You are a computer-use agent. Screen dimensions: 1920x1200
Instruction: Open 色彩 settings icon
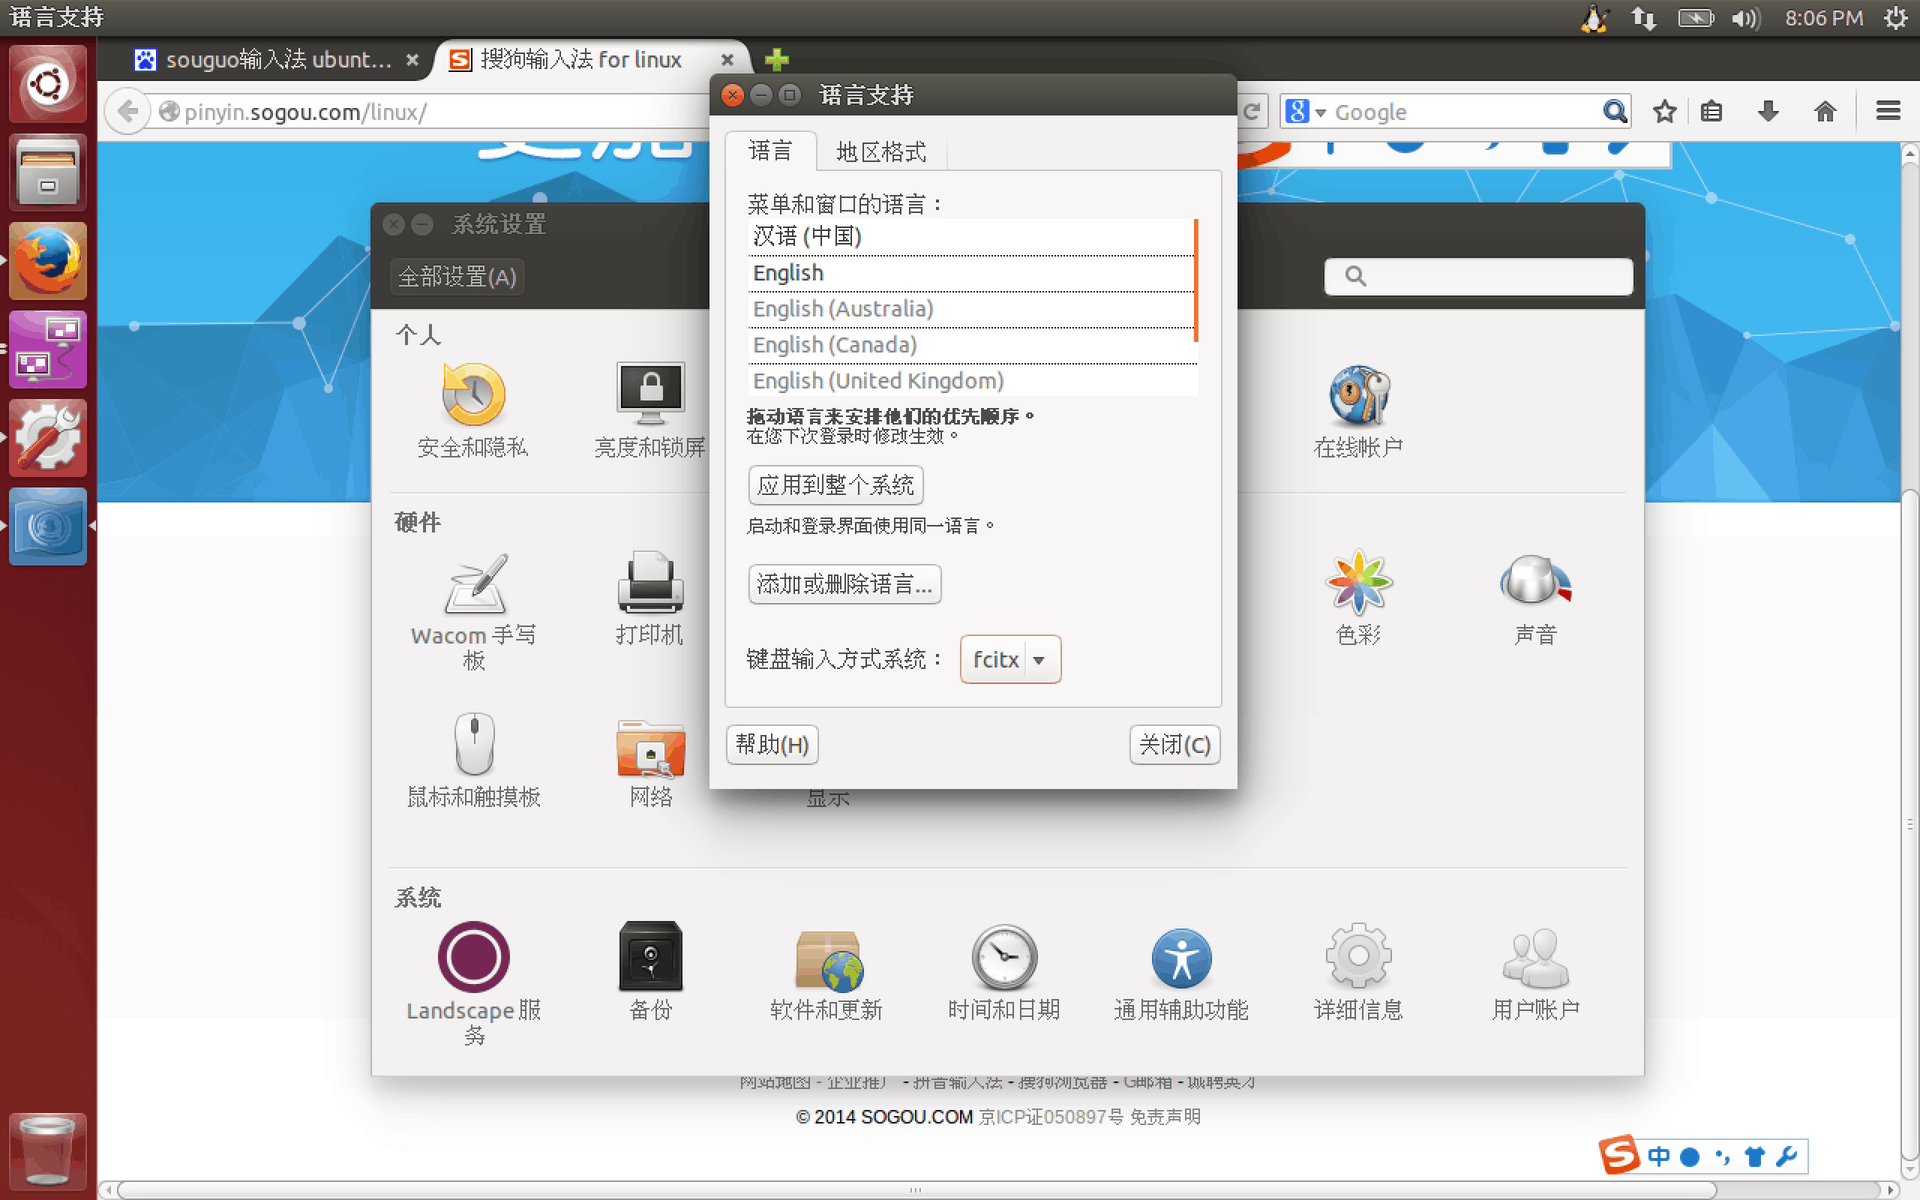pyautogui.click(x=1358, y=598)
